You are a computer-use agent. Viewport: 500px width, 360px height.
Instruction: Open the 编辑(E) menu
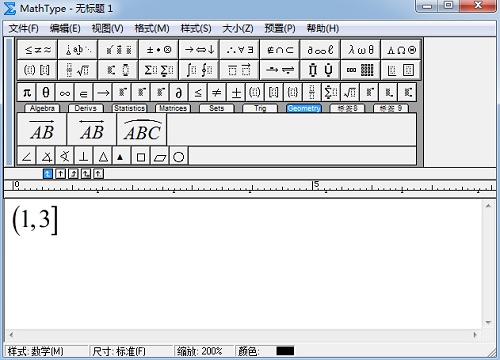pyautogui.click(x=65, y=29)
